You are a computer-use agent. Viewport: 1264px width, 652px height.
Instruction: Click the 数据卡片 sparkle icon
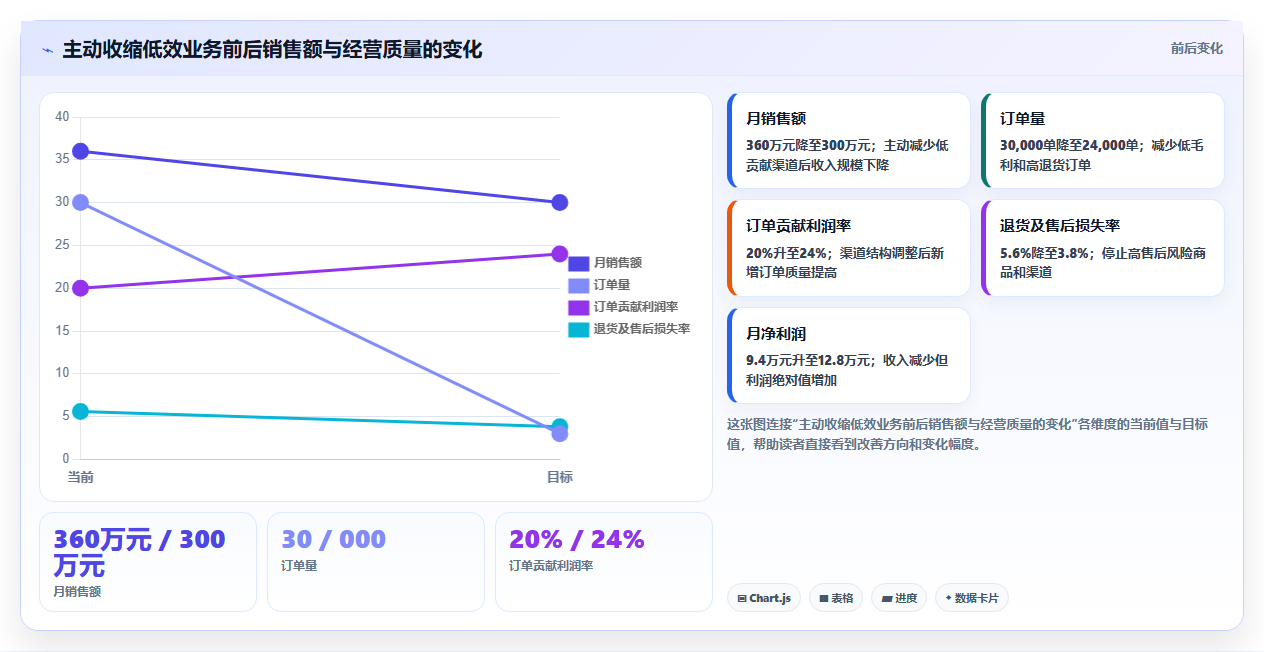(x=948, y=598)
